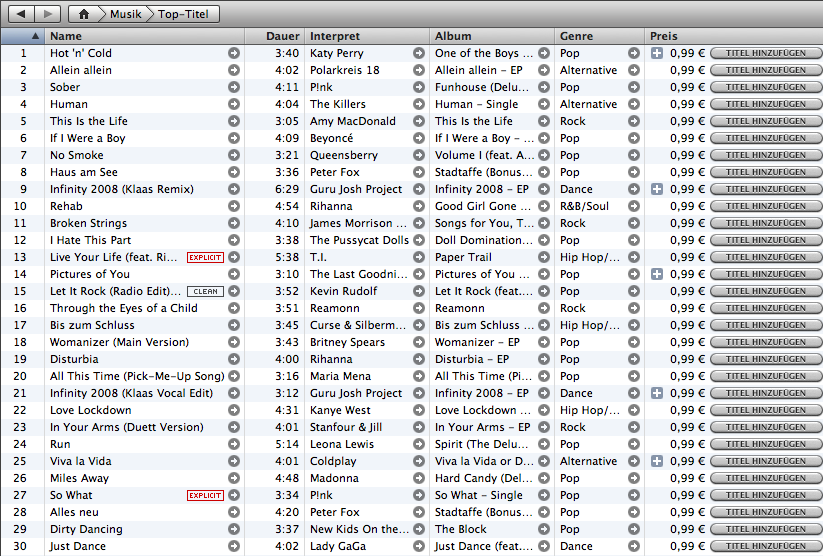
Task: Add Sober with Titel Hinzufügen button
Action: click(766, 87)
